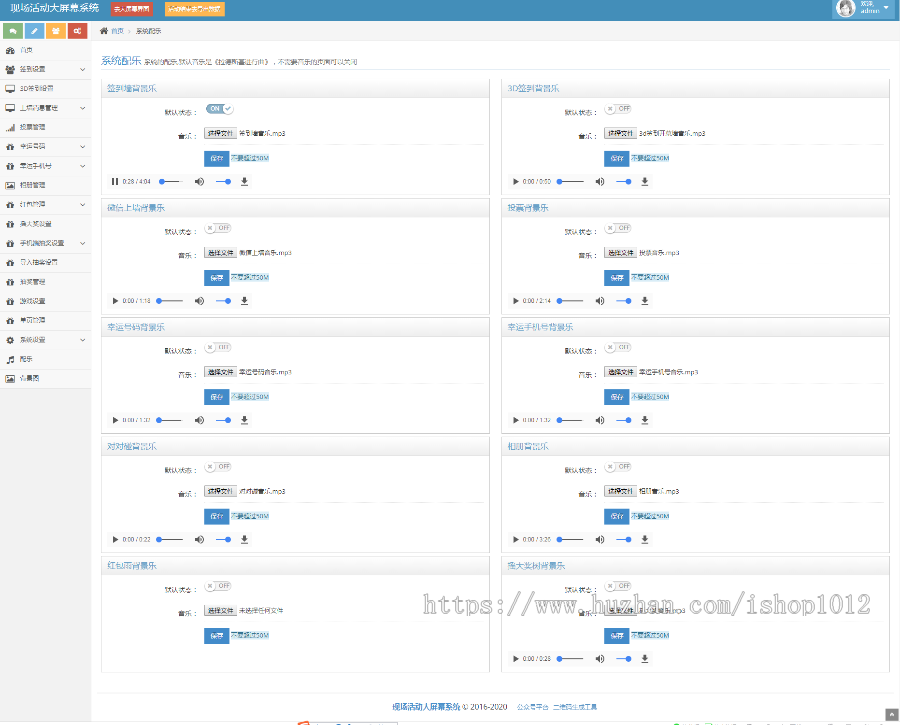
Task: Adjust the 投票背景乐 volume slider
Action: coord(624,301)
